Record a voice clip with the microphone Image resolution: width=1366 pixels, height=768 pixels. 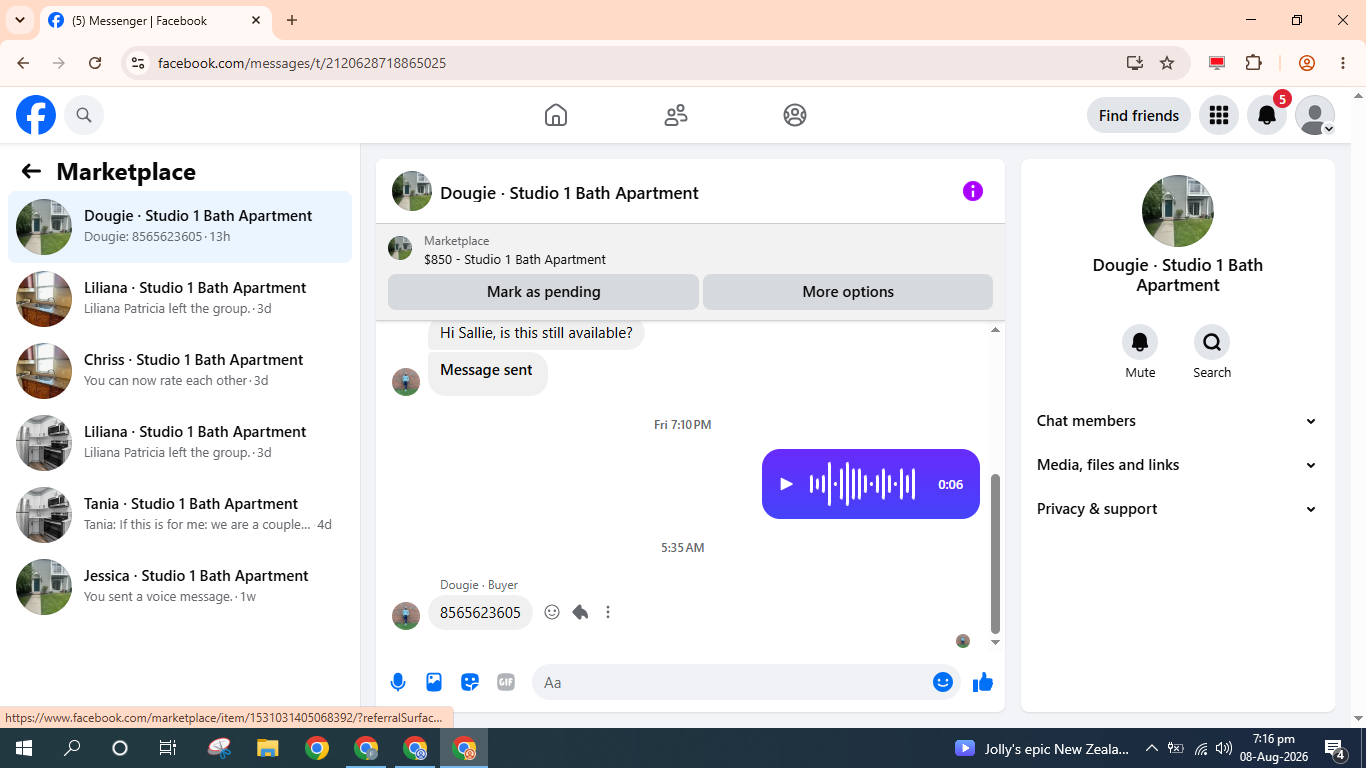click(x=398, y=682)
